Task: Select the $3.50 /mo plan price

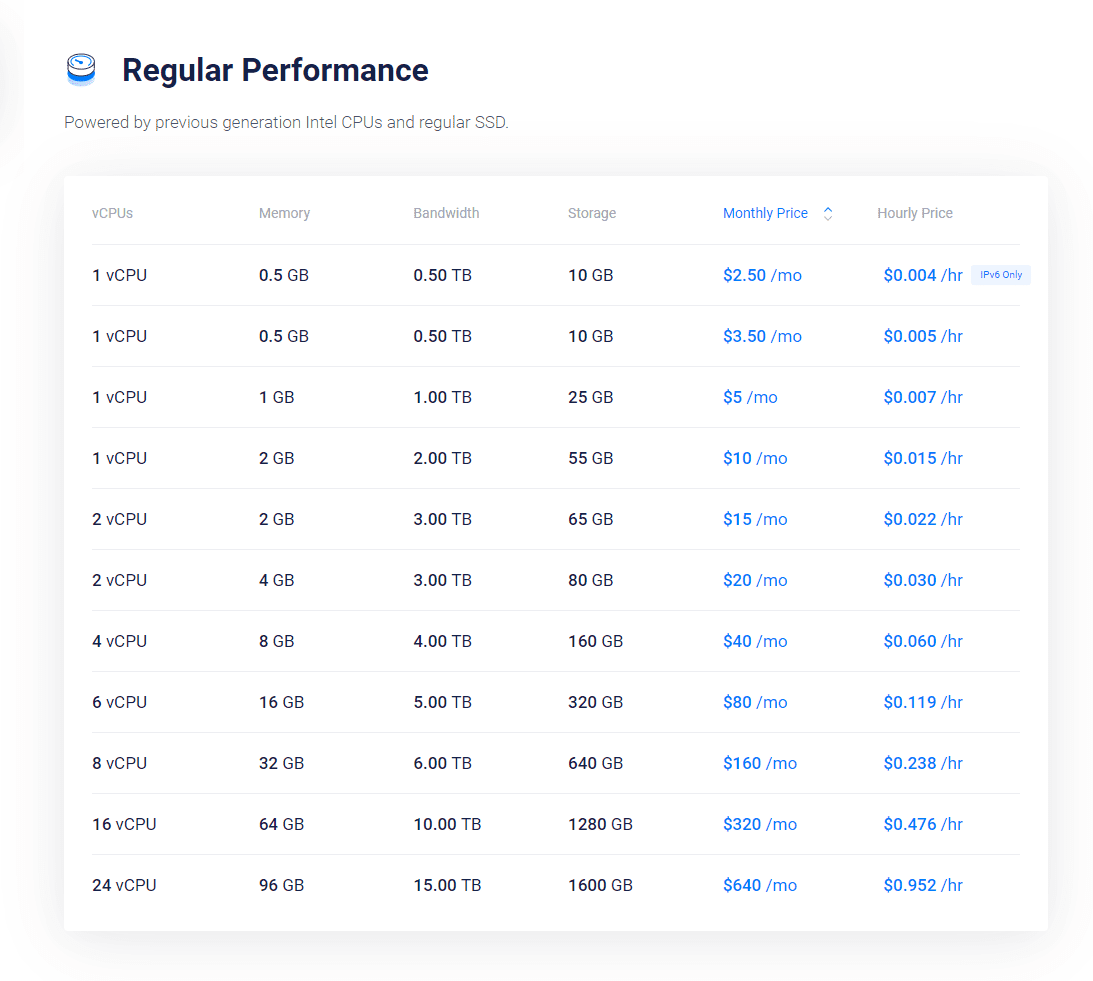Action: pos(762,336)
